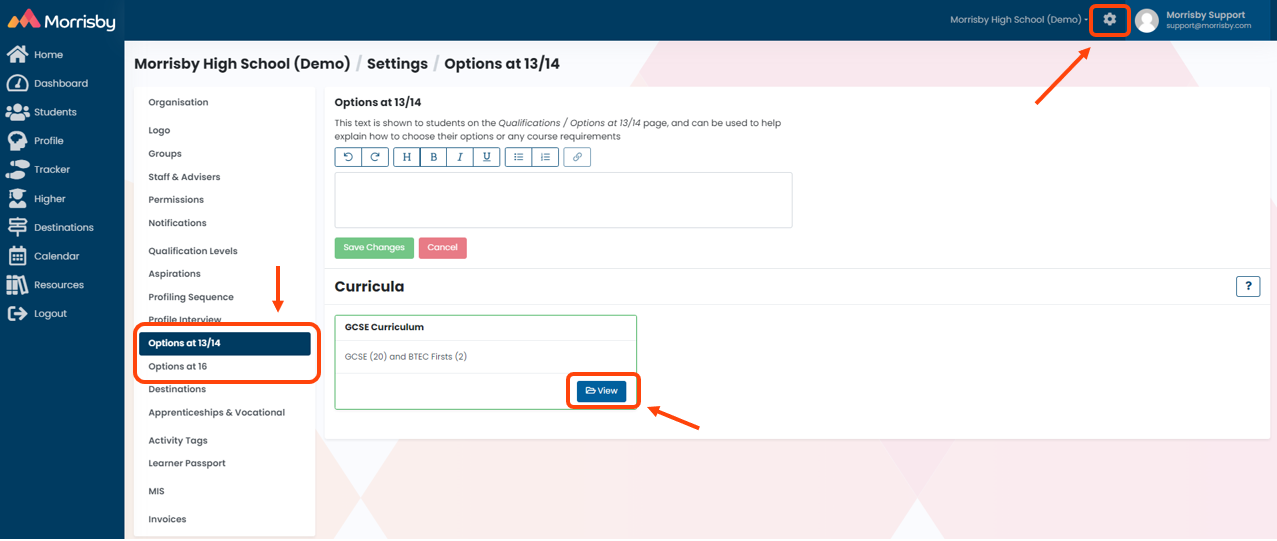
Task: Click 'GCSE (20) and BTEC Firsts (2)' text
Action: tap(406, 357)
